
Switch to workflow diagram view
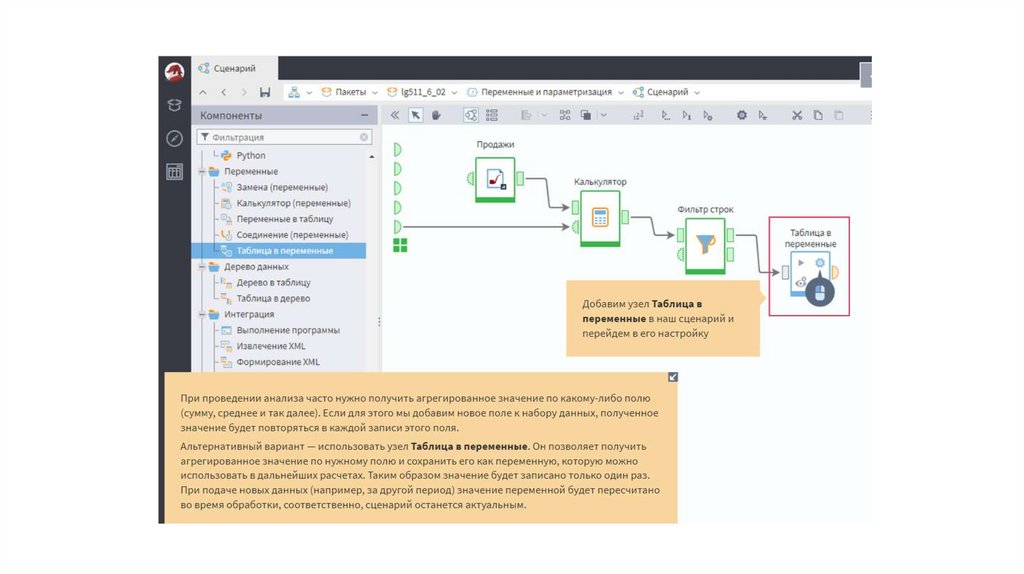pos(471,115)
